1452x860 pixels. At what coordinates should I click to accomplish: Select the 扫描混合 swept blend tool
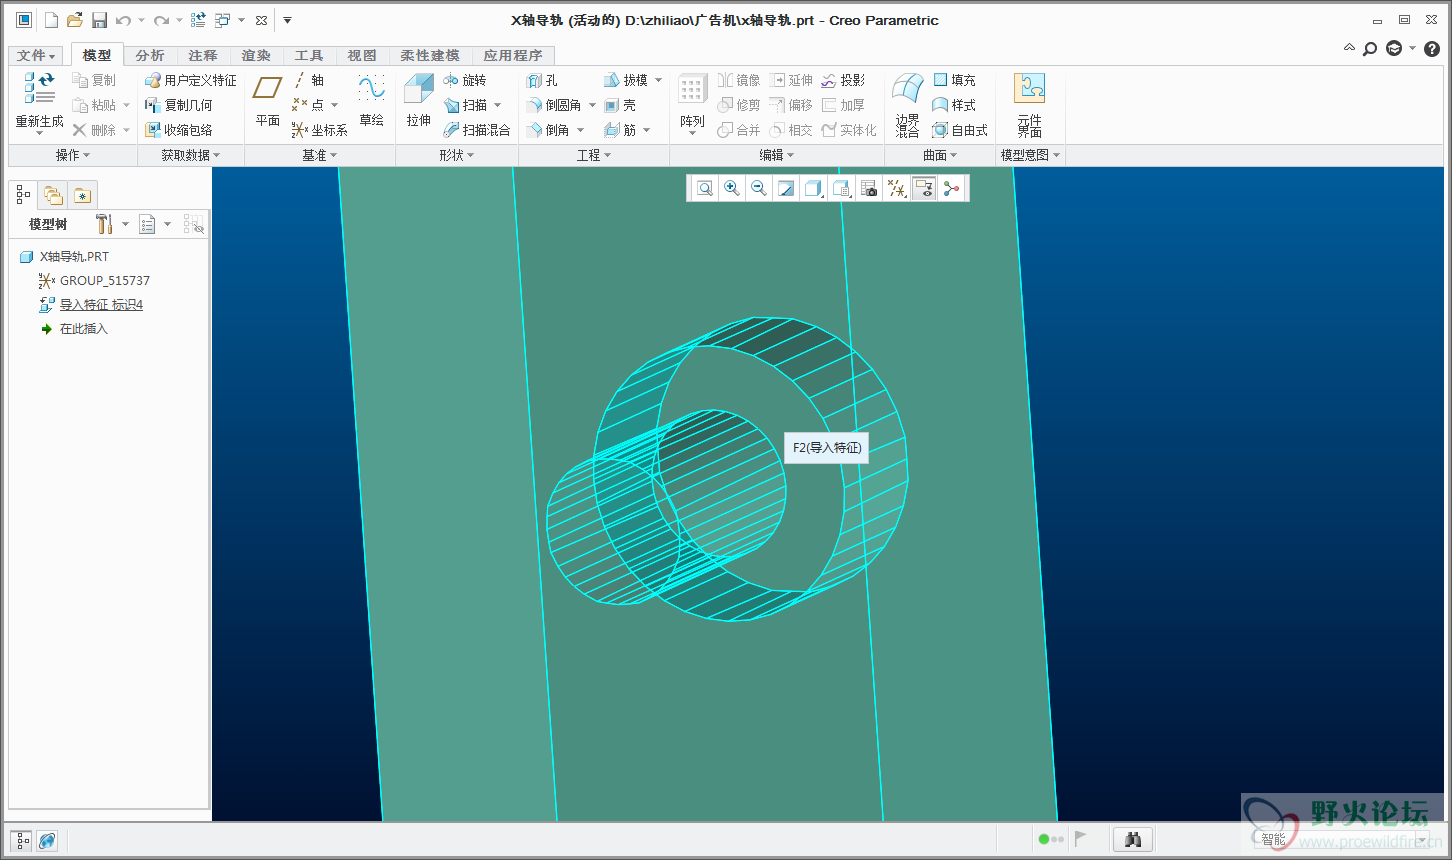[477, 130]
